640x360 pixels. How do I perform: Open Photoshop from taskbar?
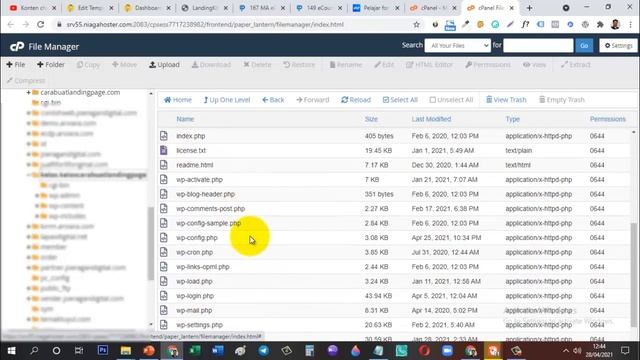pos(103,351)
